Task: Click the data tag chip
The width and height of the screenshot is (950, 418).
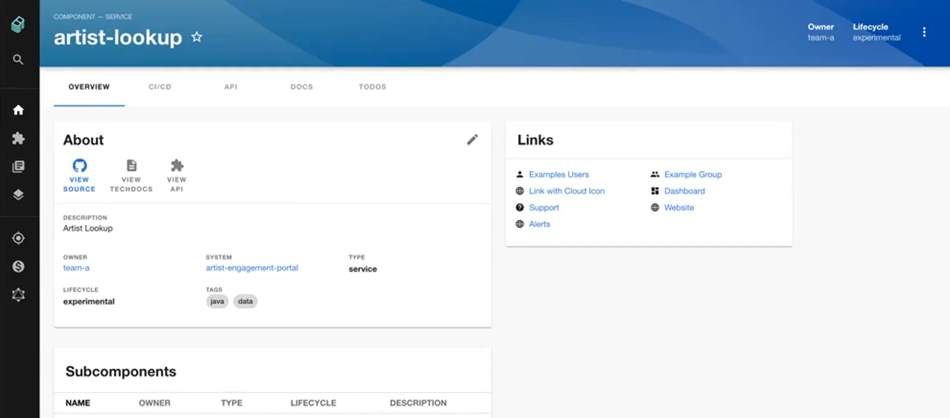Action: (245, 301)
